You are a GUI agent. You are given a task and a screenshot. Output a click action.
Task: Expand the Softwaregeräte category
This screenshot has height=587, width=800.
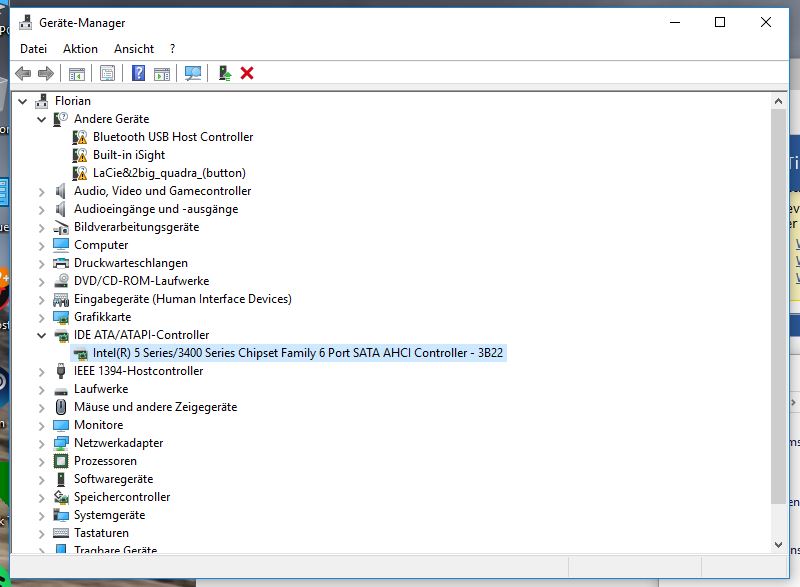pyautogui.click(x=41, y=480)
